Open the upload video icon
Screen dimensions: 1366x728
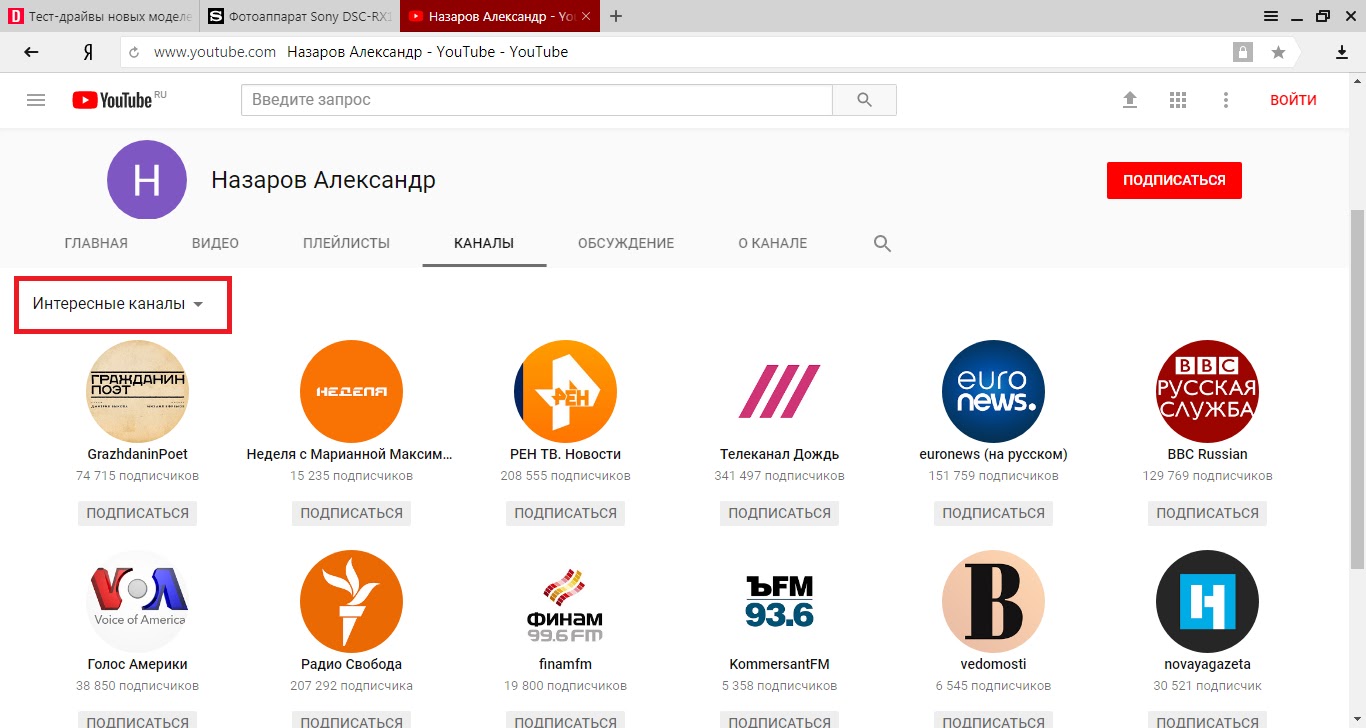pos(1130,100)
